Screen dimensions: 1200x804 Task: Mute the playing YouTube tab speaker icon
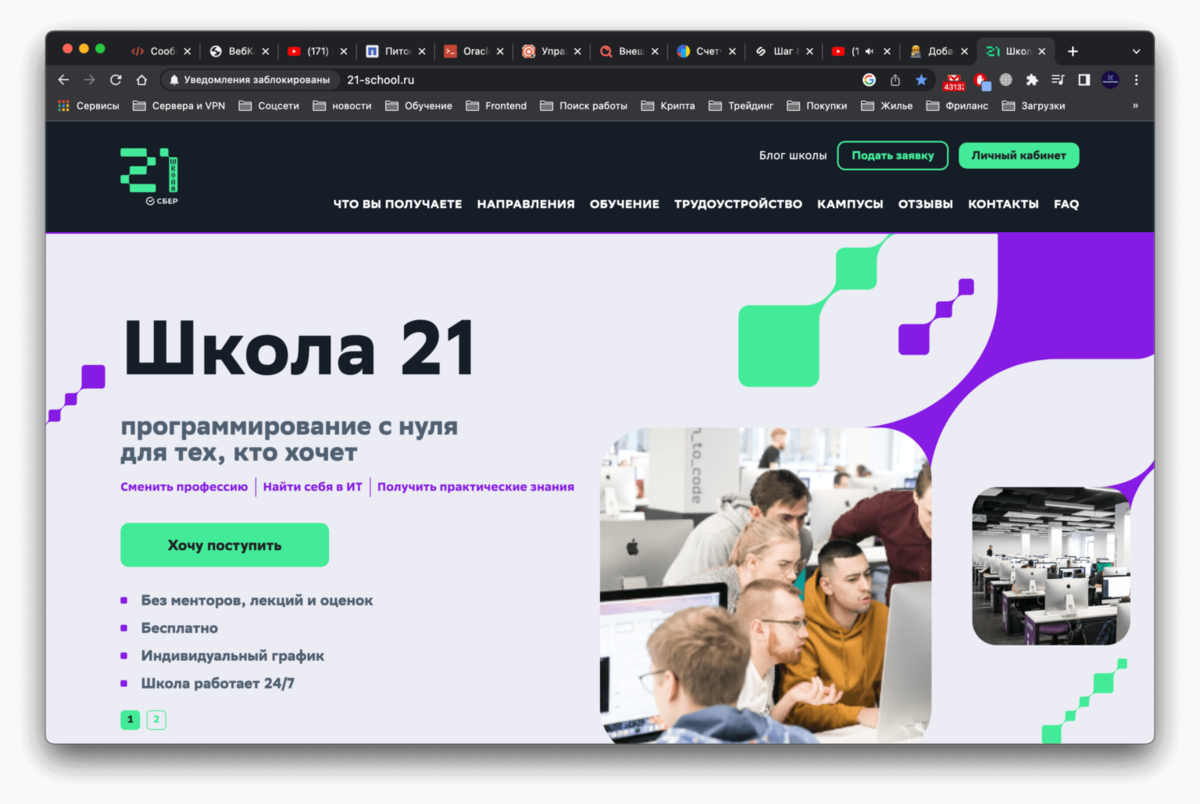pyautogui.click(x=869, y=51)
